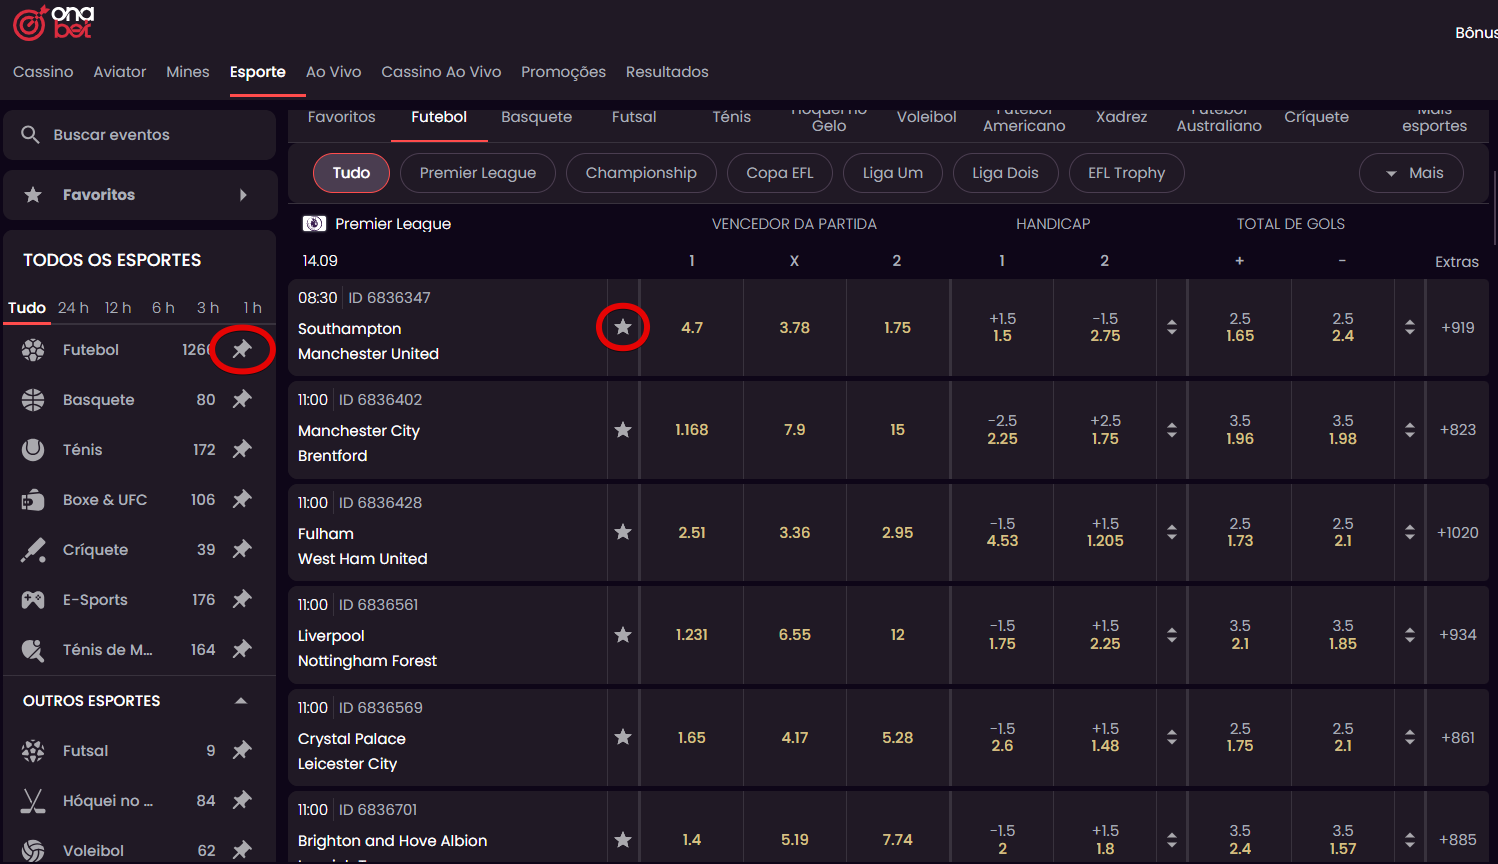Pin Futebol in the sports sidebar
The image size is (1498, 864).
[242, 349]
